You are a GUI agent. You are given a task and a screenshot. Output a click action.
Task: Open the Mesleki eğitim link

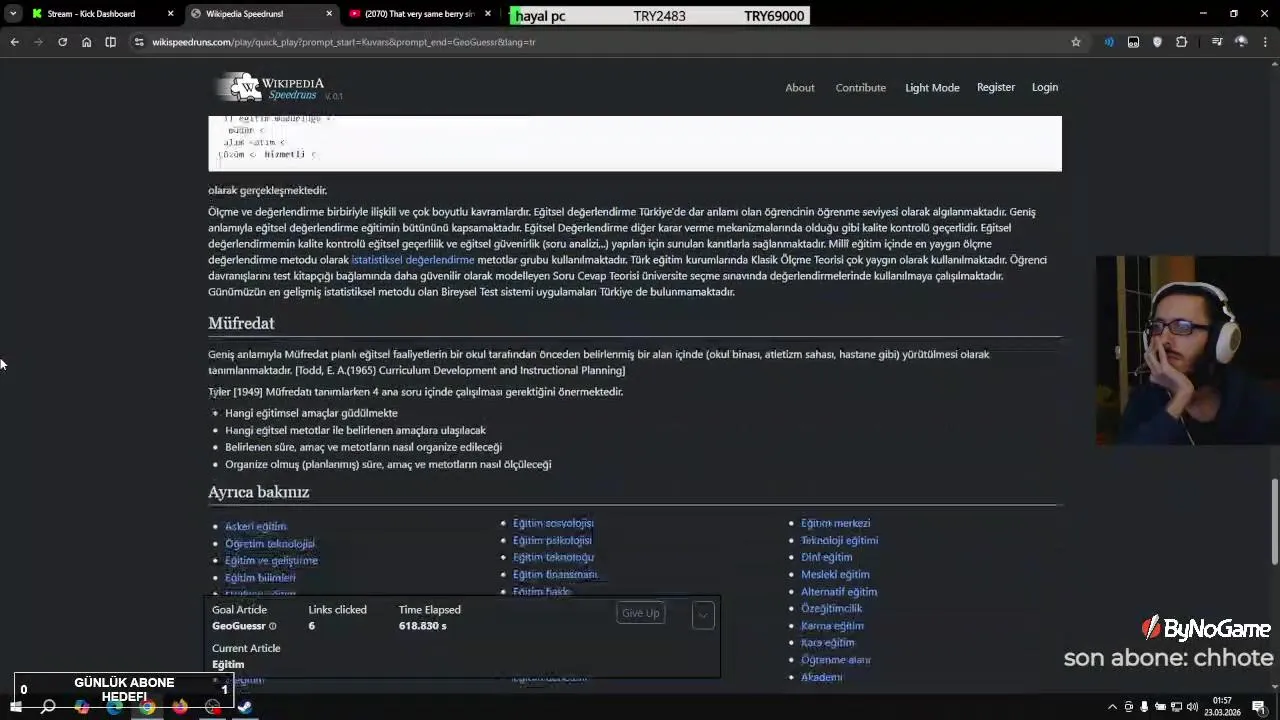[835, 575]
